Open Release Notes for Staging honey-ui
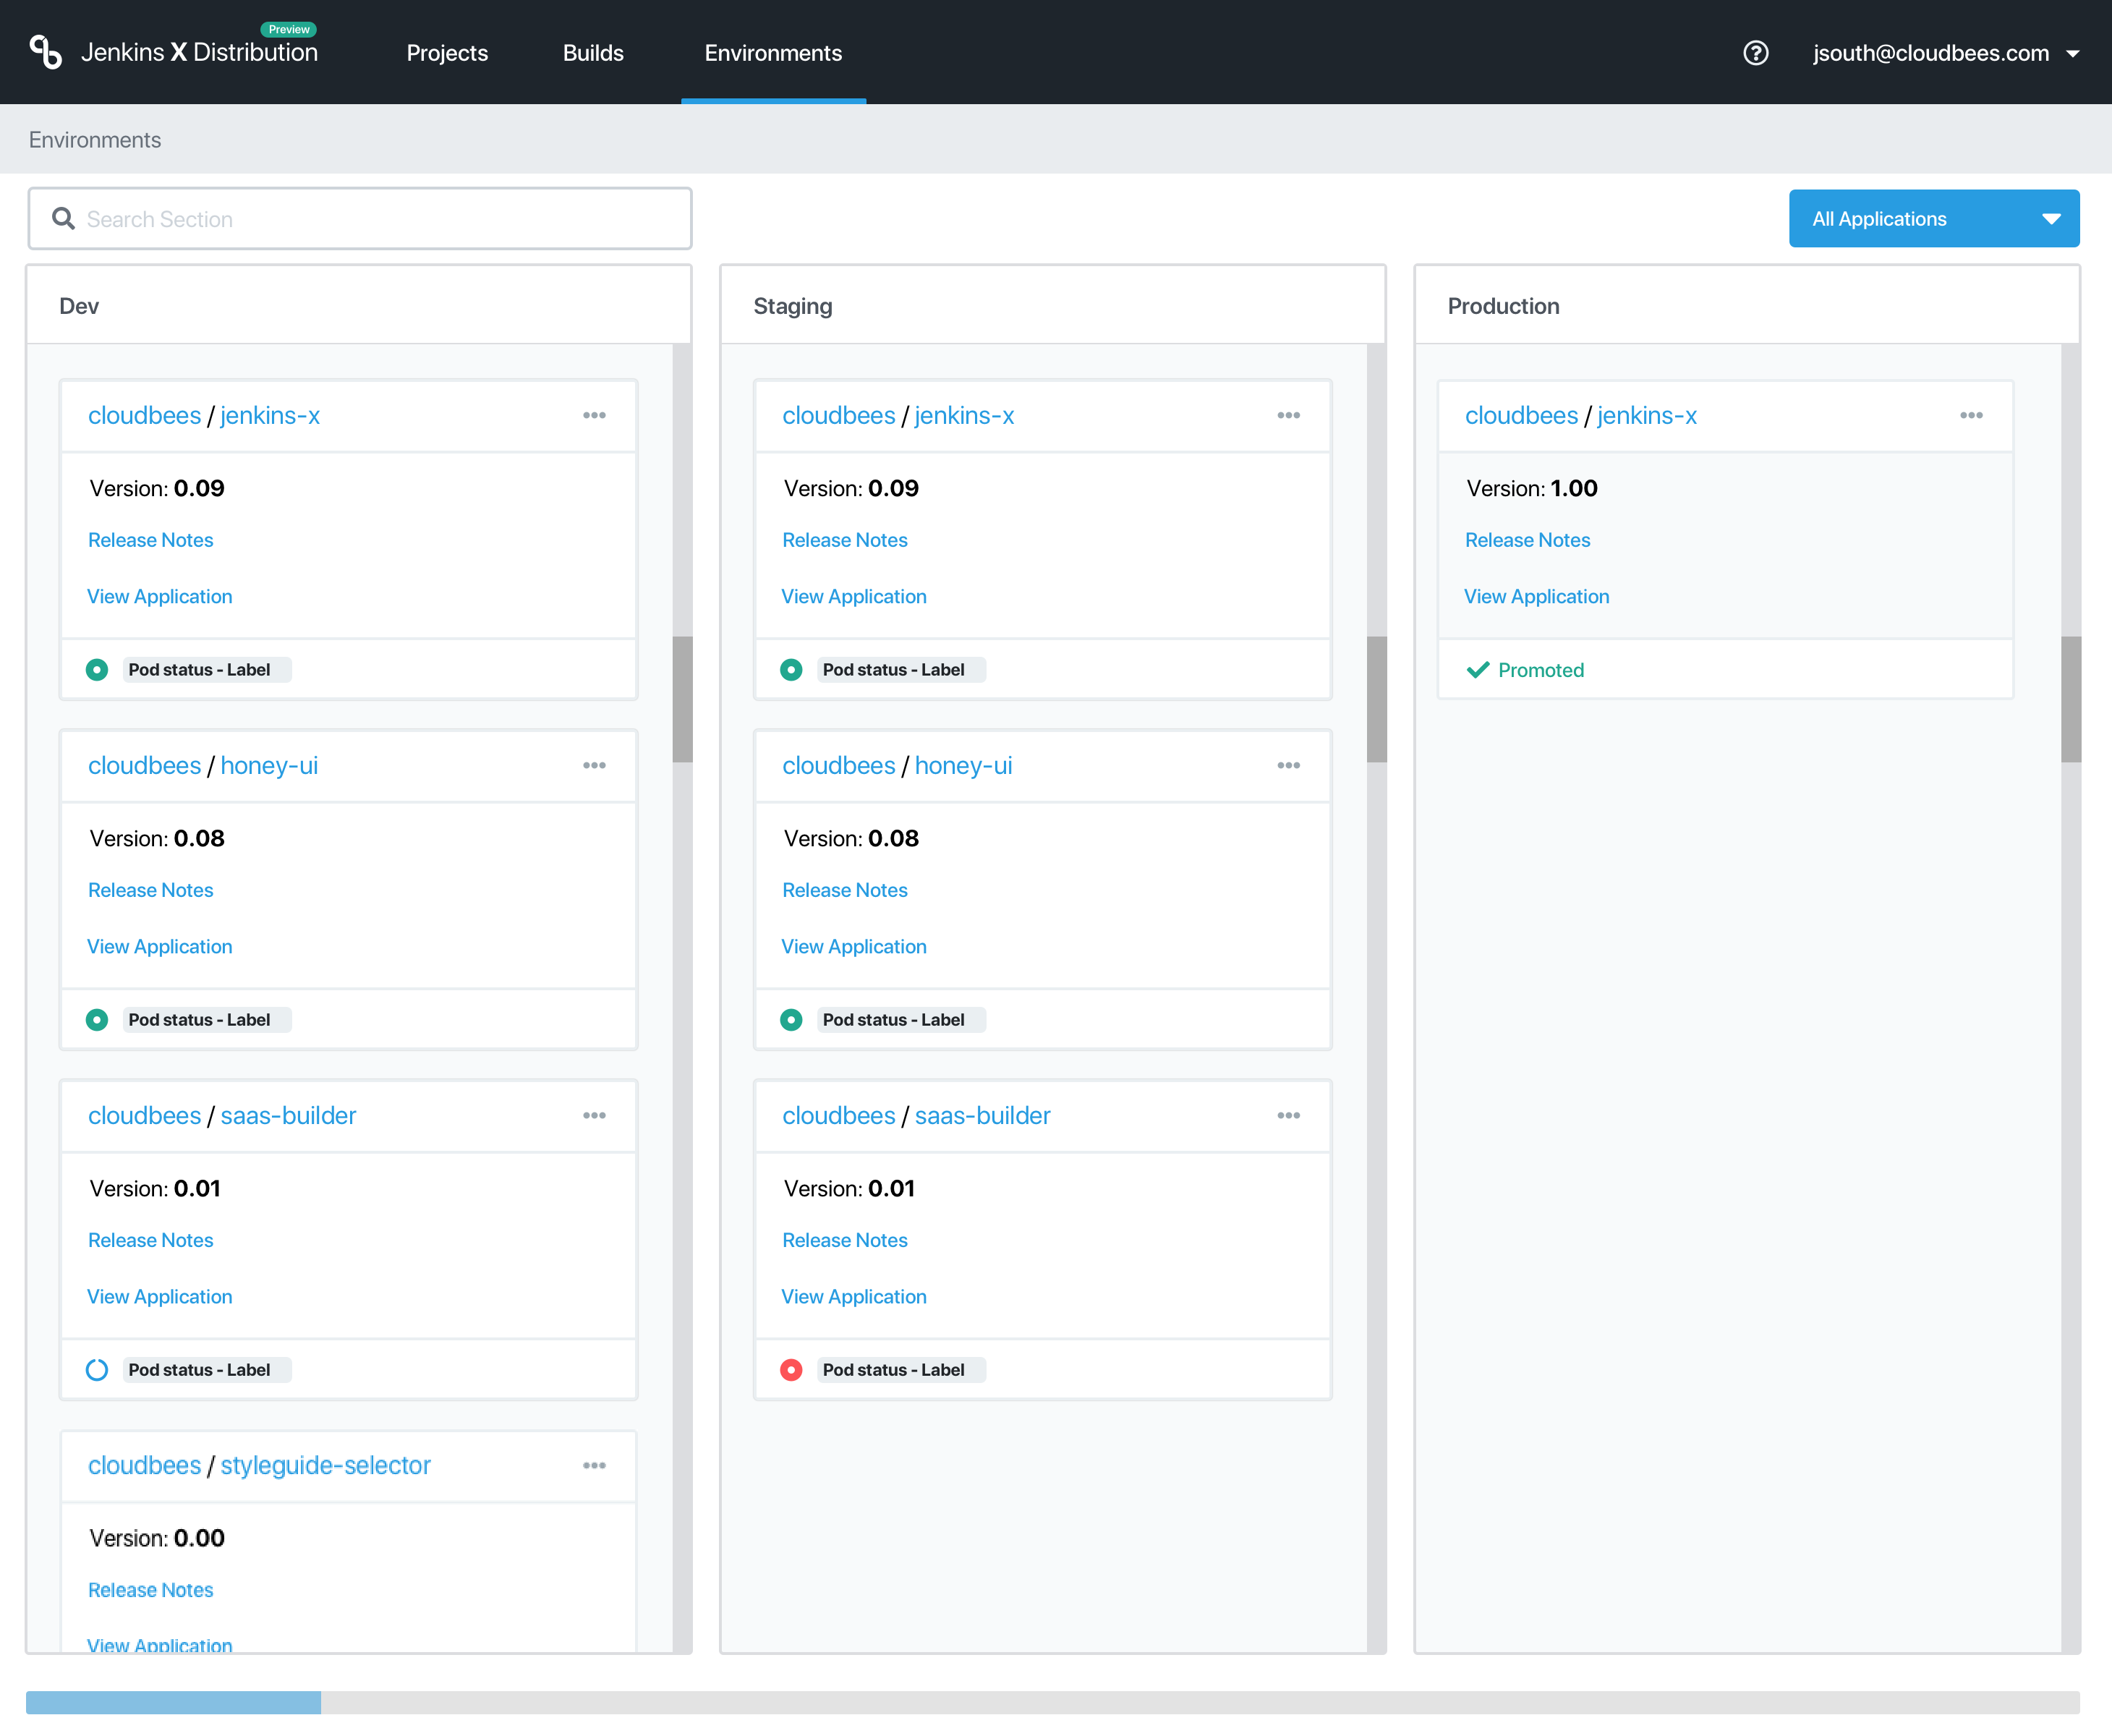 pyautogui.click(x=845, y=890)
